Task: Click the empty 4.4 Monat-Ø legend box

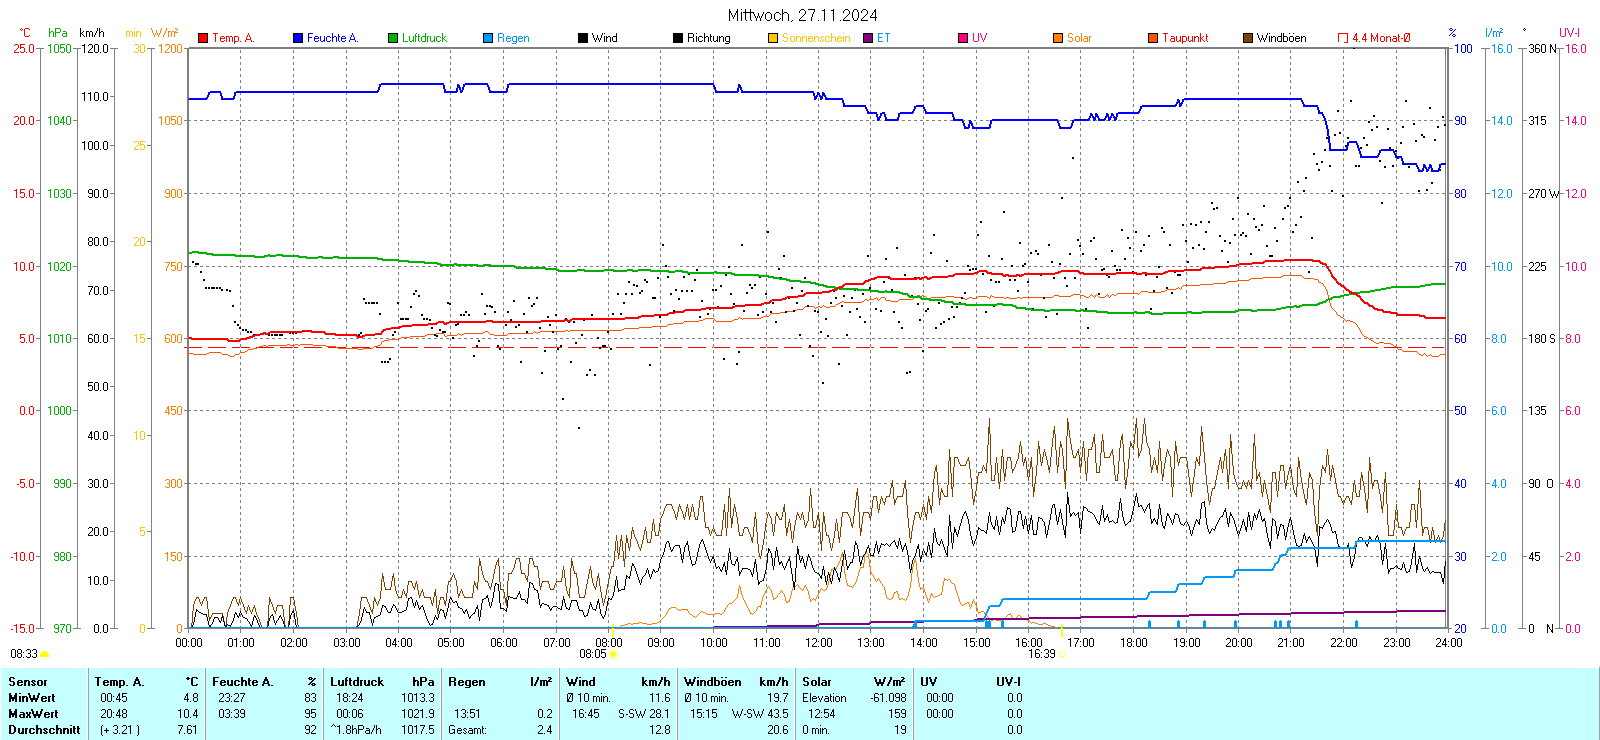Action: [x=1343, y=38]
